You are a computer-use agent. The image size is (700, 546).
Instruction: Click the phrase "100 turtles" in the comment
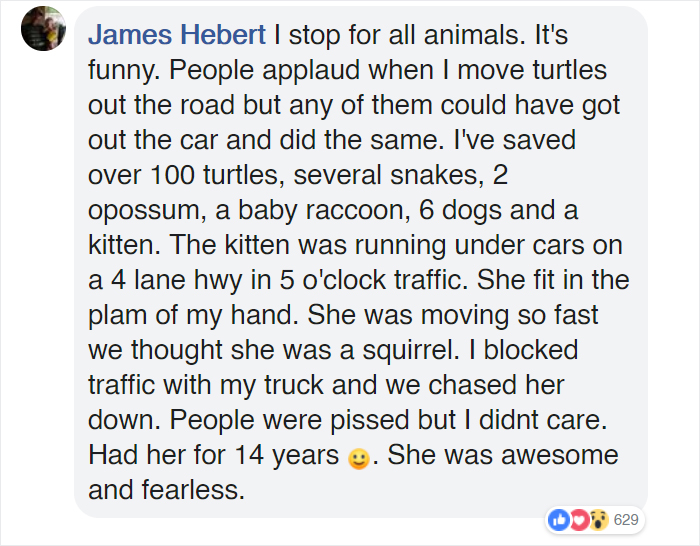click(214, 175)
